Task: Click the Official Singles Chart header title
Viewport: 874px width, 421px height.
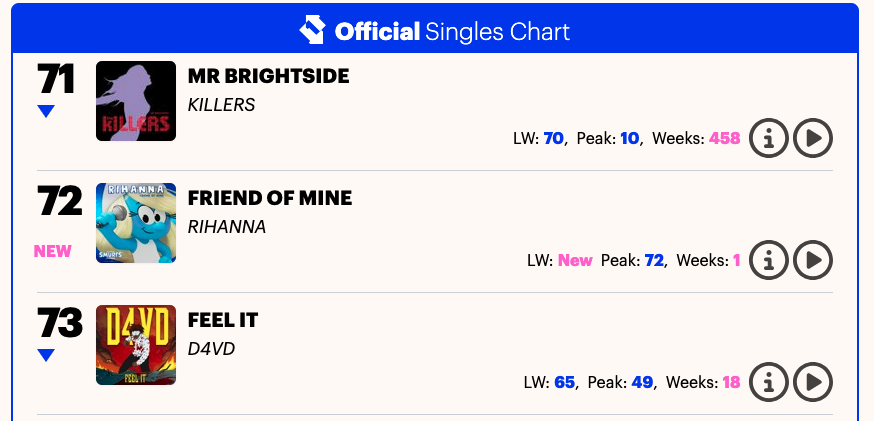Action: [452, 31]
